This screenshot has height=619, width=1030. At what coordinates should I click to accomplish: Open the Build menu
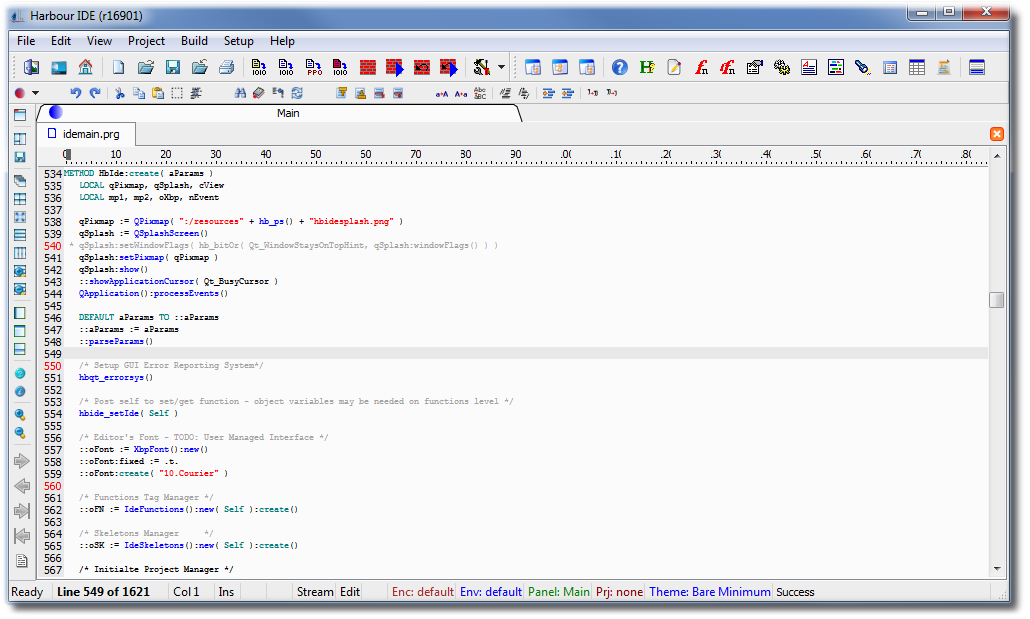(x=194, y=41)
